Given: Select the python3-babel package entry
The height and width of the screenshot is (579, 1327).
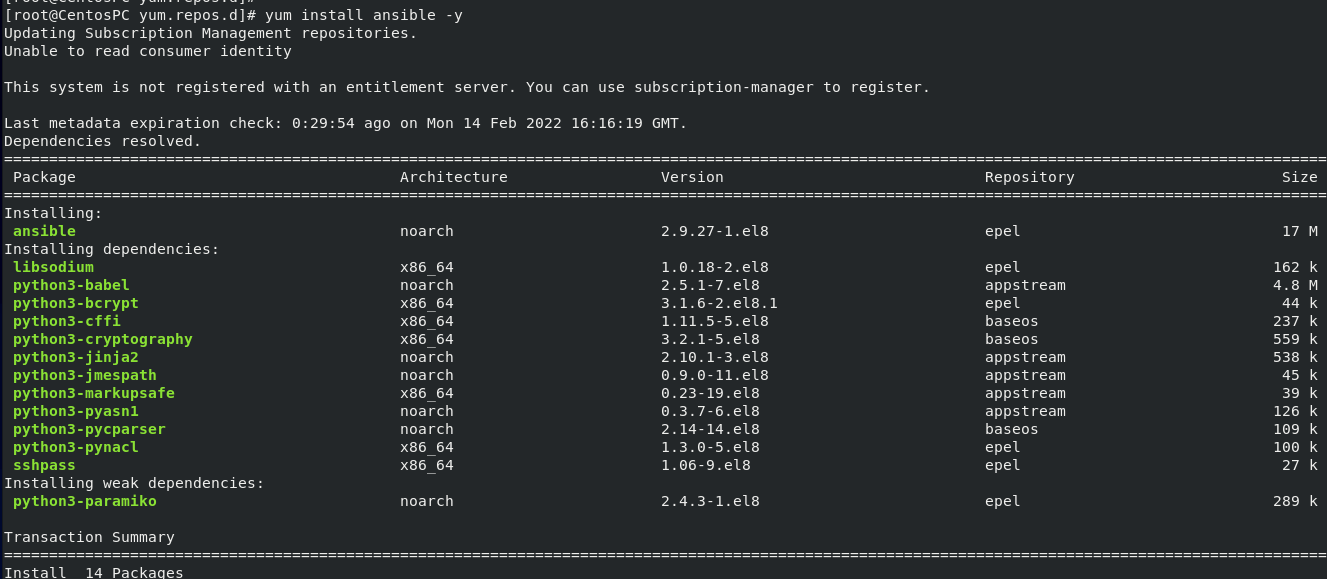Looking at the screenshot, I should [71, 285].
